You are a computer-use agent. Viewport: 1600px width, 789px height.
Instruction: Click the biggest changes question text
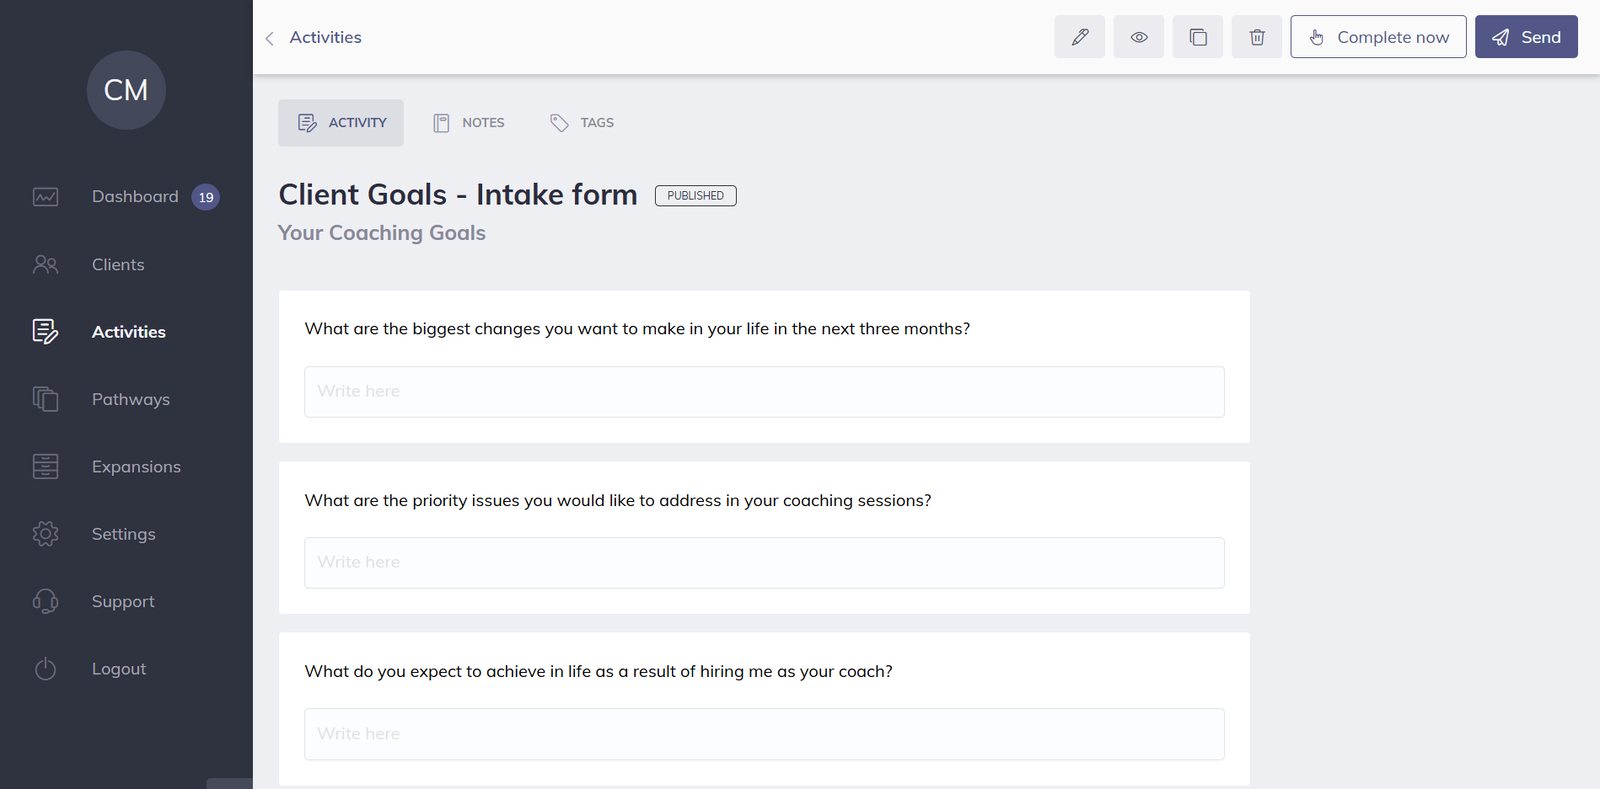coord(637,329)
